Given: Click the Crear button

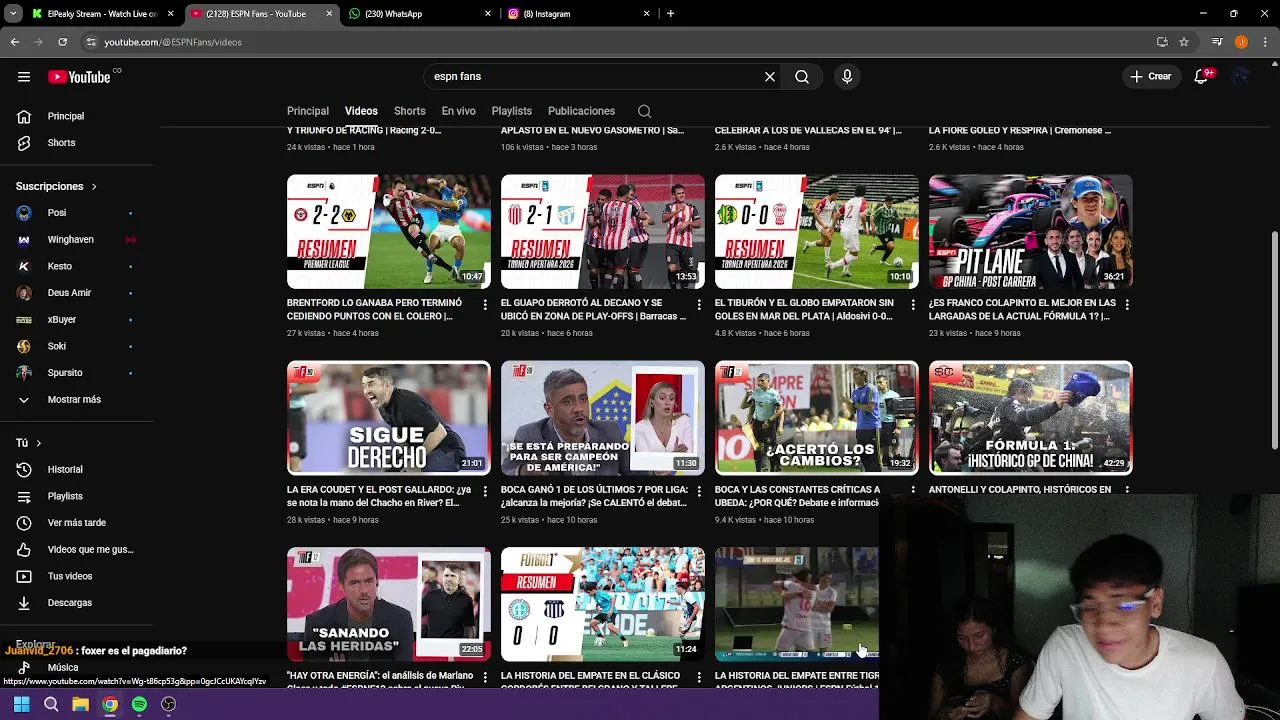Looking at the screenshot, I should (1150, 76).
